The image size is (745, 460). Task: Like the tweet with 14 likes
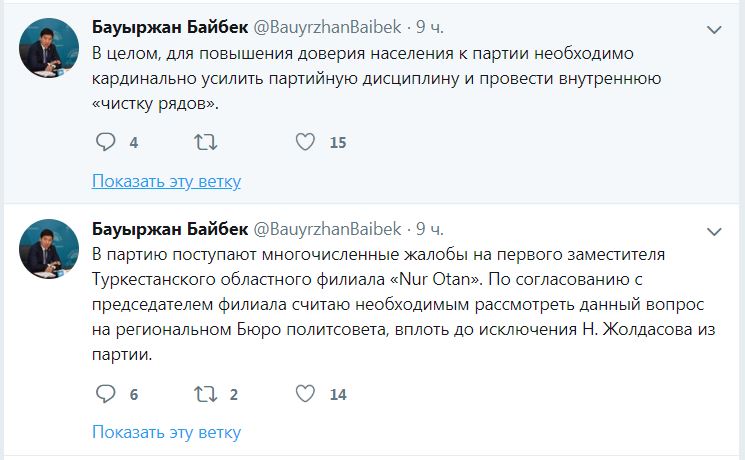pyautogui.click(x=306, y=394)
